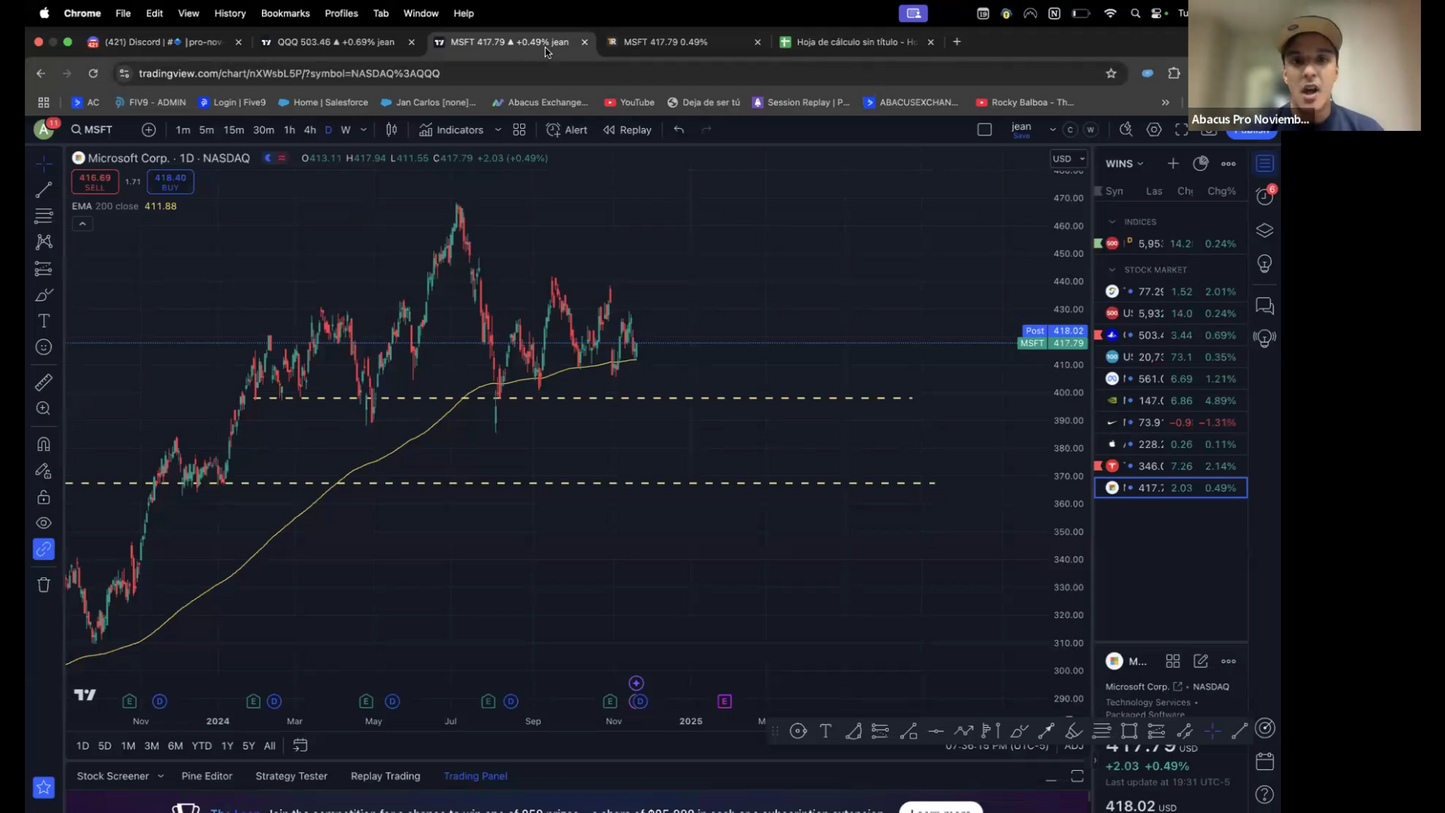The width and height of the screenshot is (1445, 813).
Task: Choose the brush drawing tool
Action: pos(44,295)
